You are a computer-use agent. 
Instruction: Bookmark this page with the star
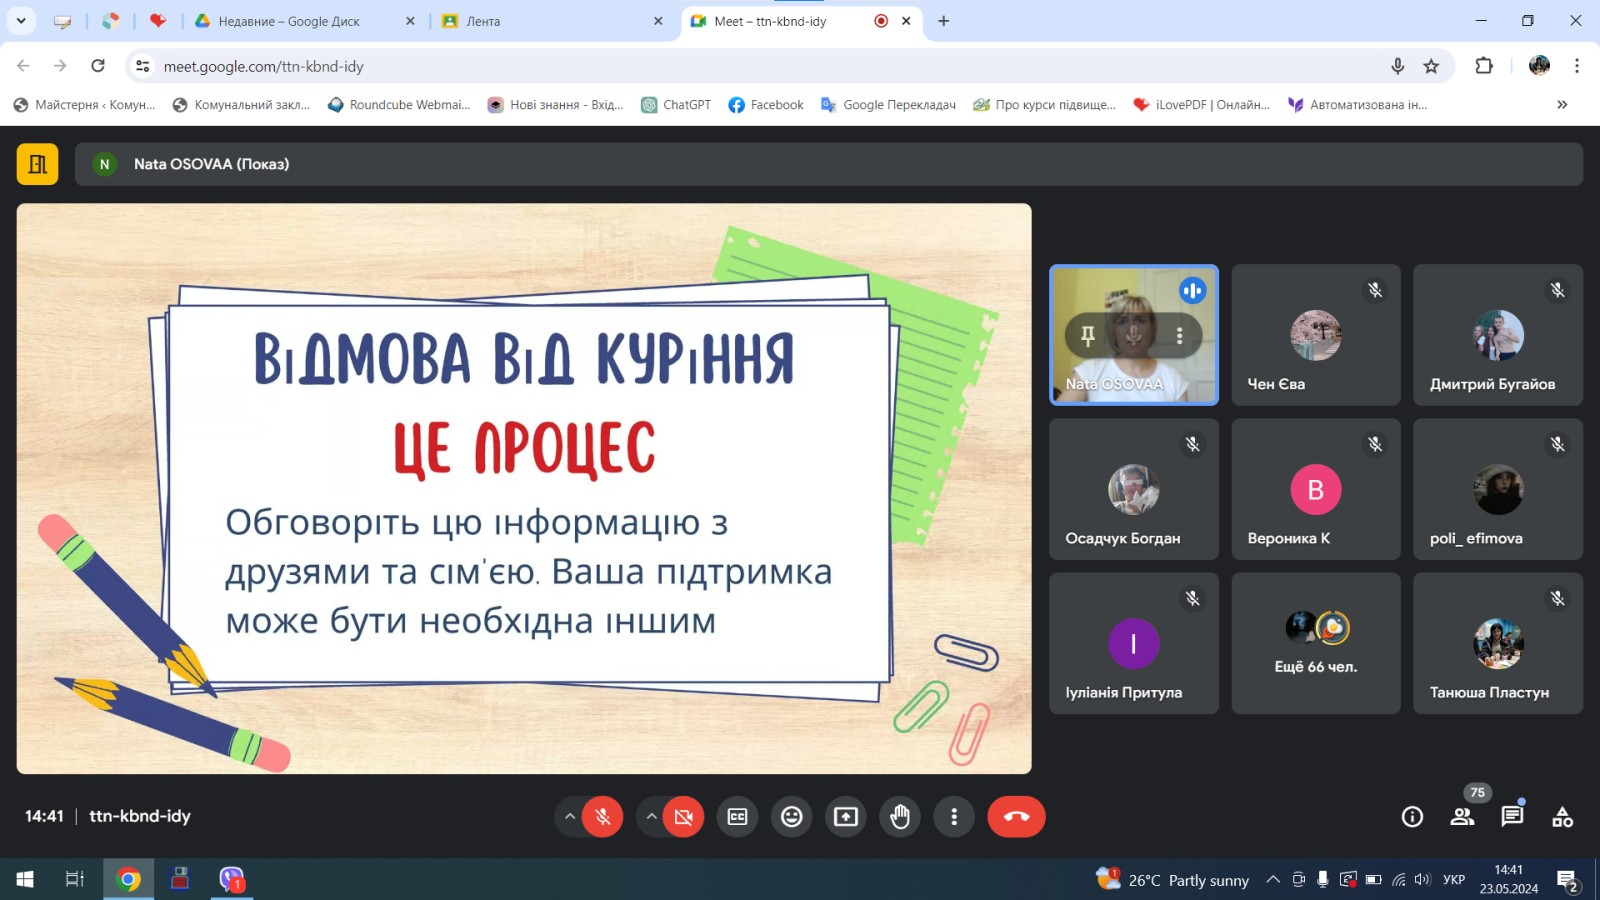point(1431,66)
